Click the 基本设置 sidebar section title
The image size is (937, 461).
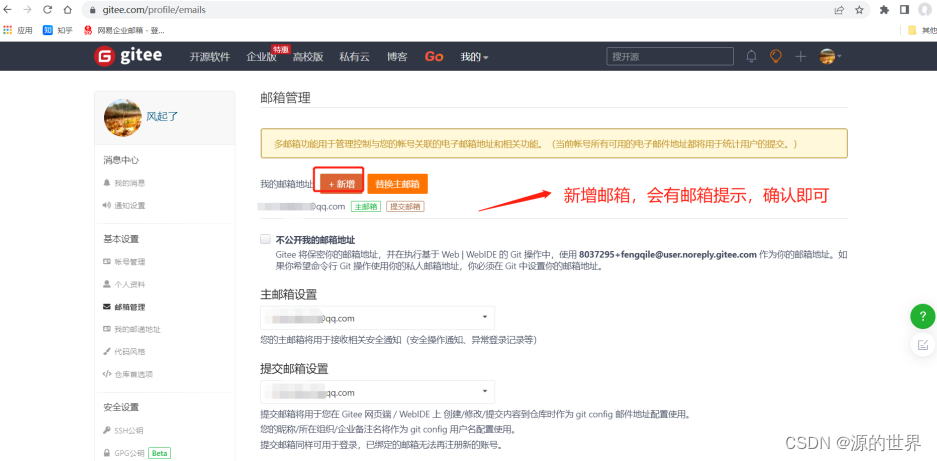[121, 239]
